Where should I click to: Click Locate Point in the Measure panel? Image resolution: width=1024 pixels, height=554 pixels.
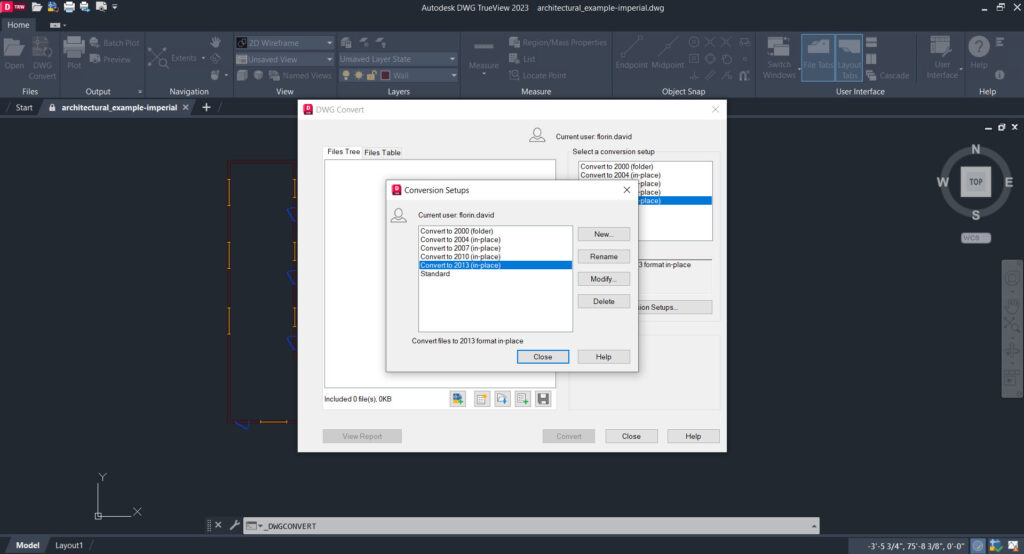pyautogui.click(x=537, y=75)
